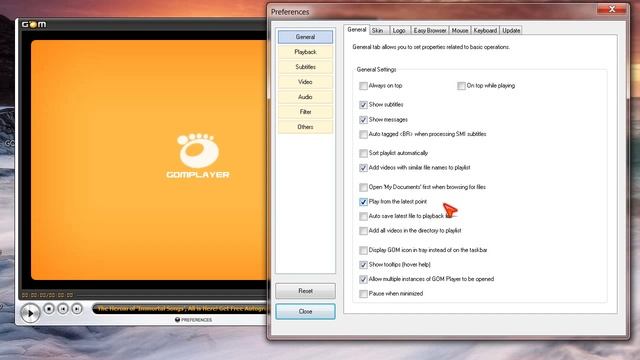Image resolution: width=640 pixels, height=360 pixels.
Task: Open the Keyboard tab
Action: 485,31
